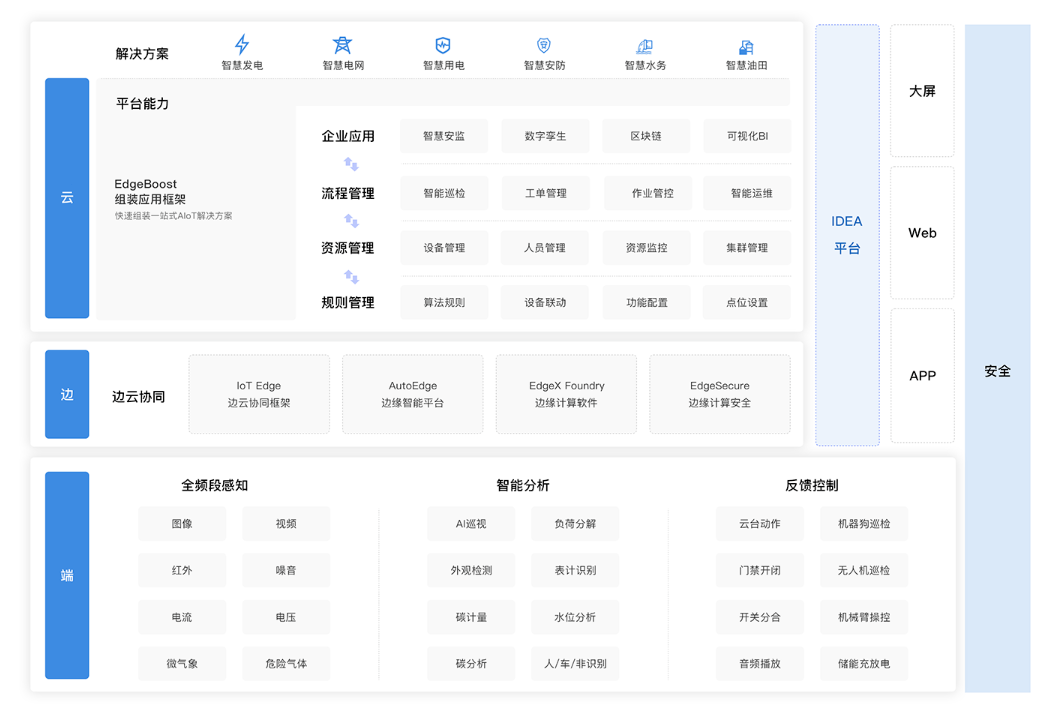Select 红外 sensing box
Image resolution: width=1061 pixels, height=718 pixels.
(x=182, y=570)
